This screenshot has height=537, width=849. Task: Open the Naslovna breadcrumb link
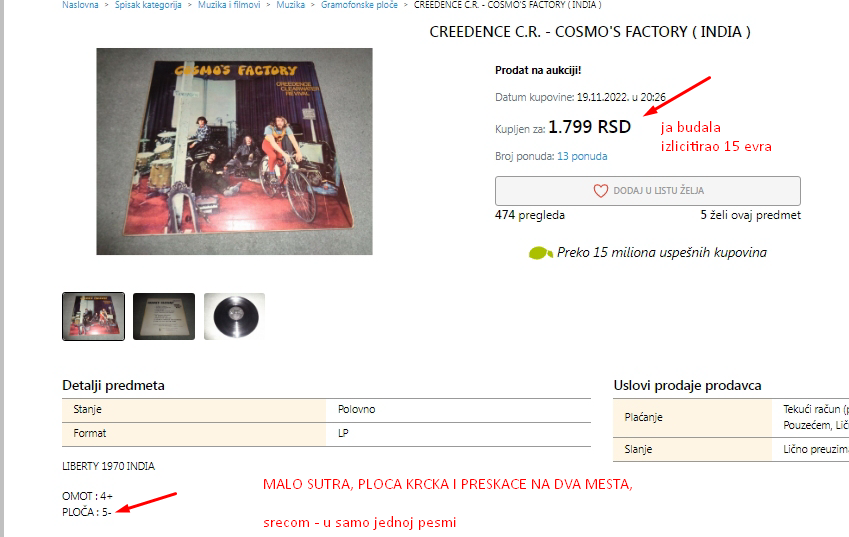point(80,5)
